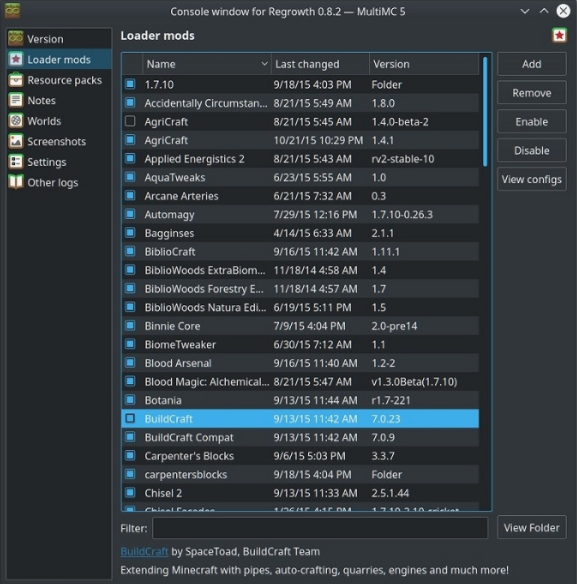Image resolution: width=577 pixels, height=584 pixels.
Task: Click the window up-arrow title button
Action: (544, 11)
